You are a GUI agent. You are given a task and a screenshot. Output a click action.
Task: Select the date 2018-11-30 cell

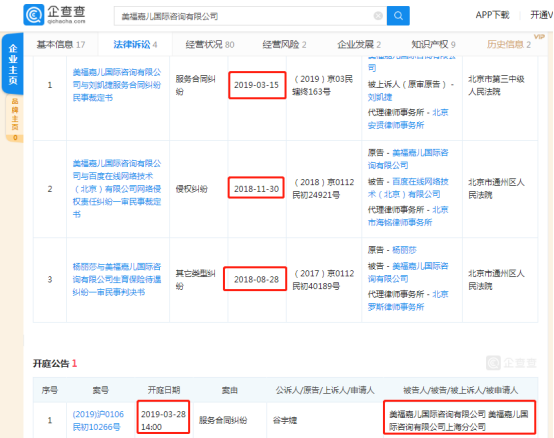click(x=257, y=189)
